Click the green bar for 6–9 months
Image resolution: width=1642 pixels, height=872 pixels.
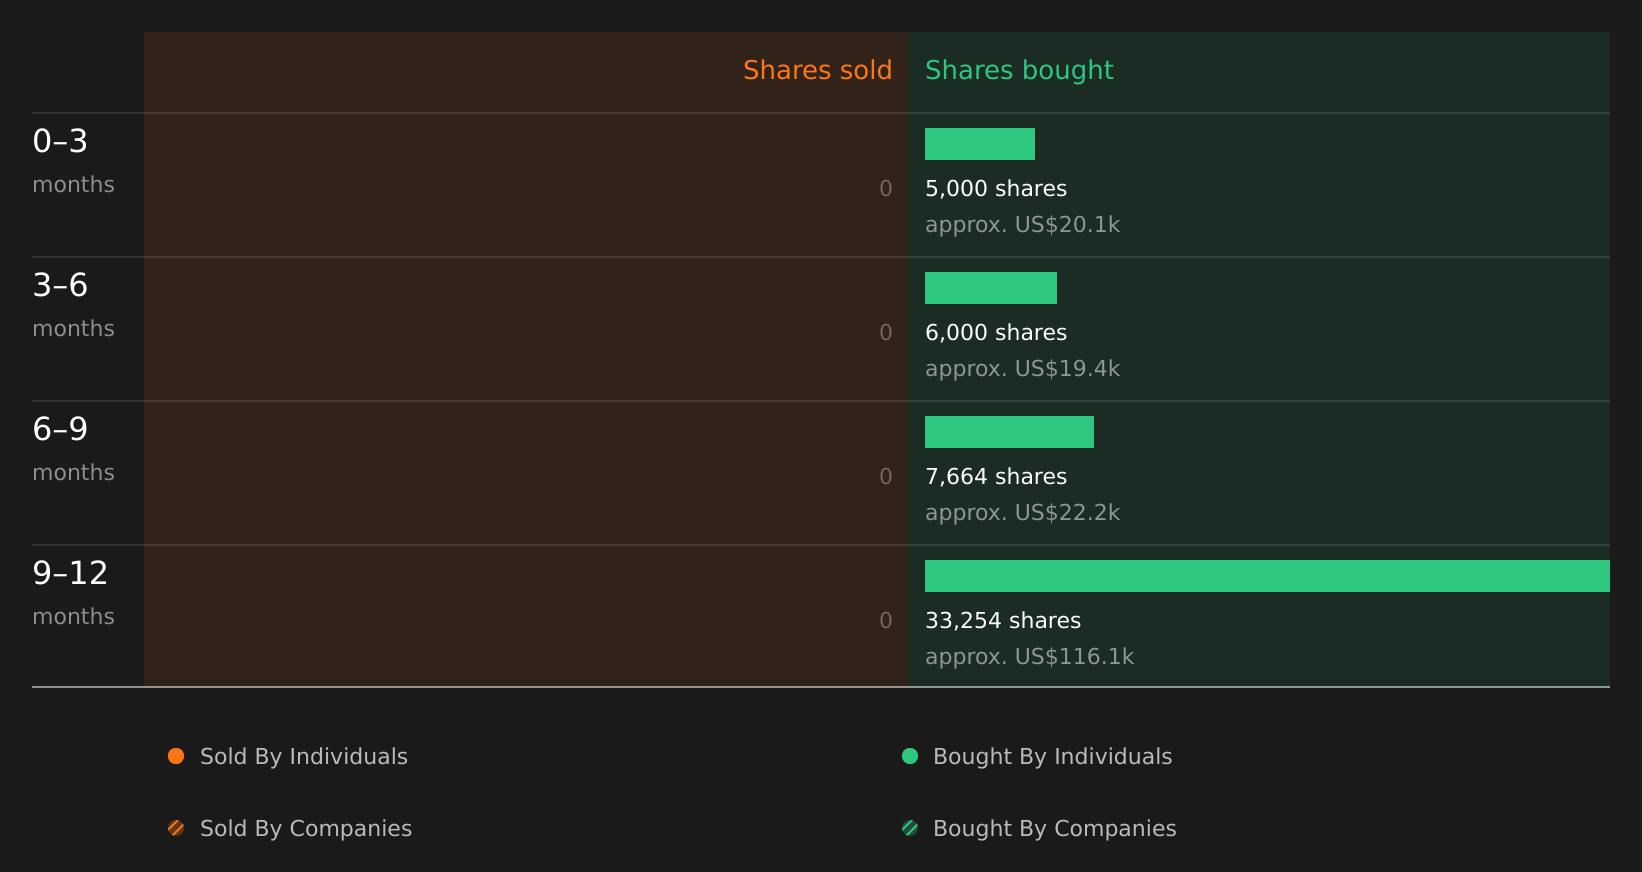(x=1009, y=432)
